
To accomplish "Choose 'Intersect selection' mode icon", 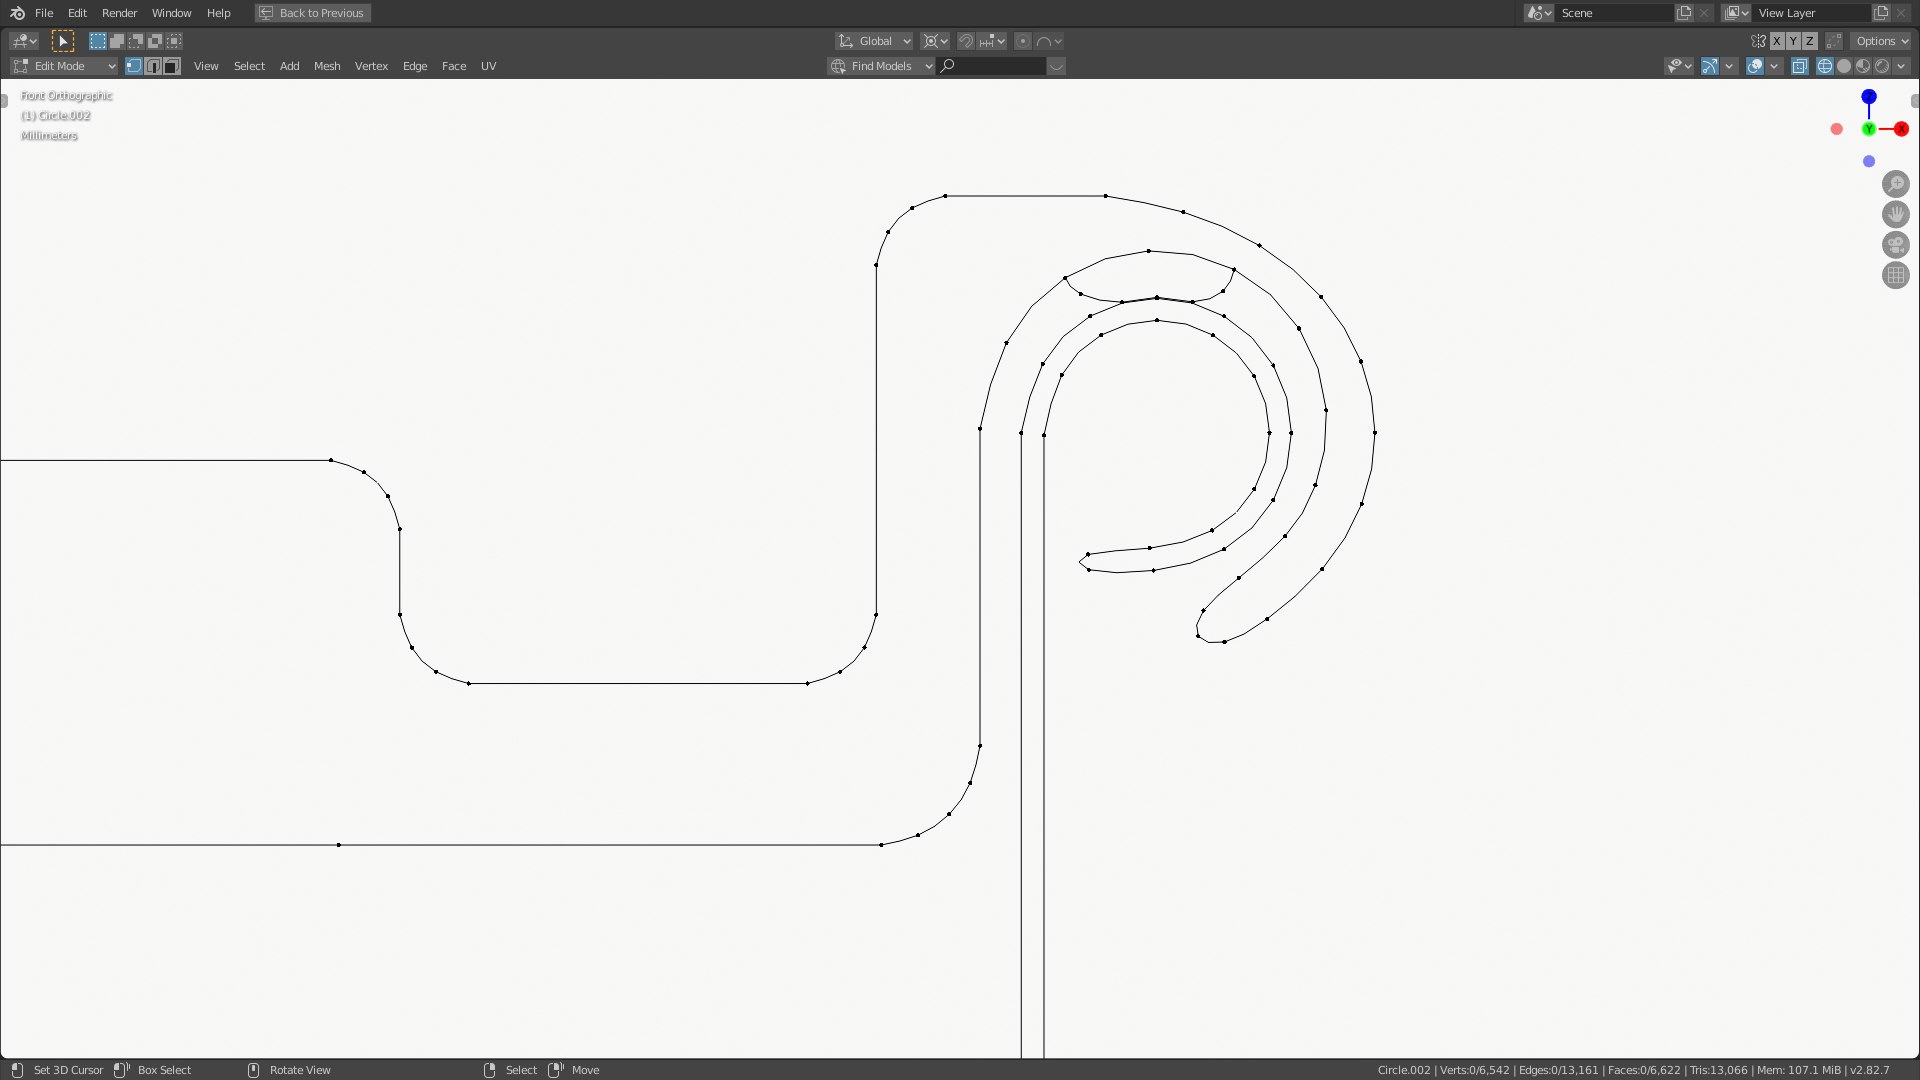I will pos(174,41).
